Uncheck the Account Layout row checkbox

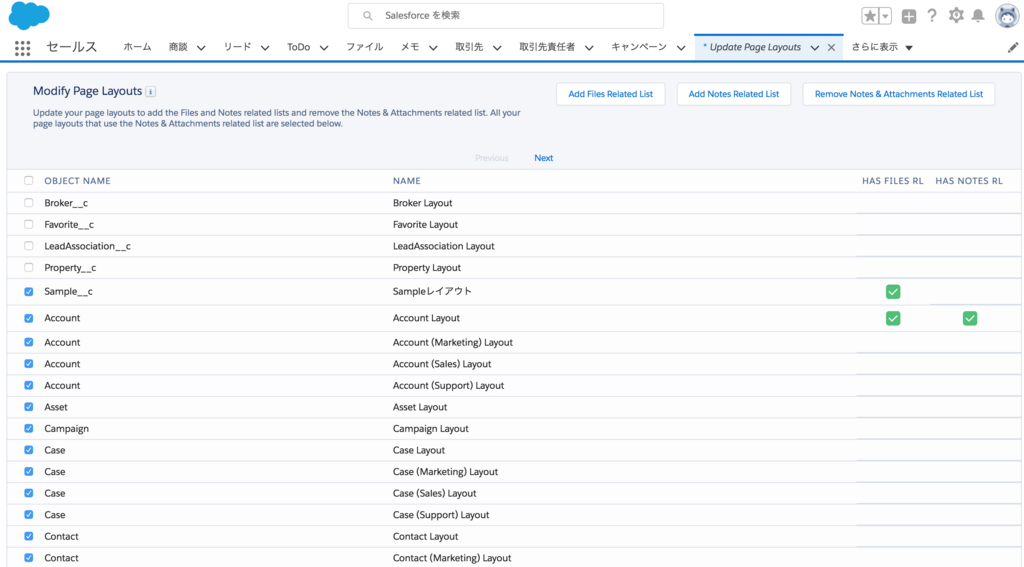pos(29,319)
